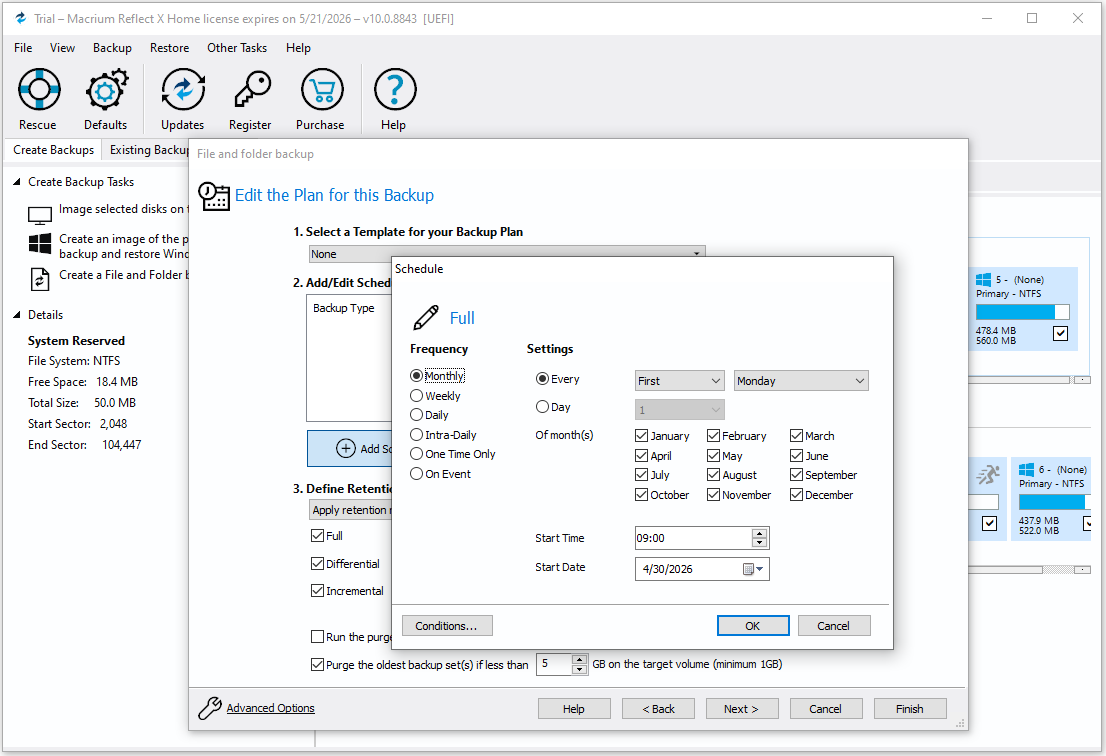Viewport: 1106px width, 756px height.
Task: Collapse the Details section
Action: click(17, 315)
